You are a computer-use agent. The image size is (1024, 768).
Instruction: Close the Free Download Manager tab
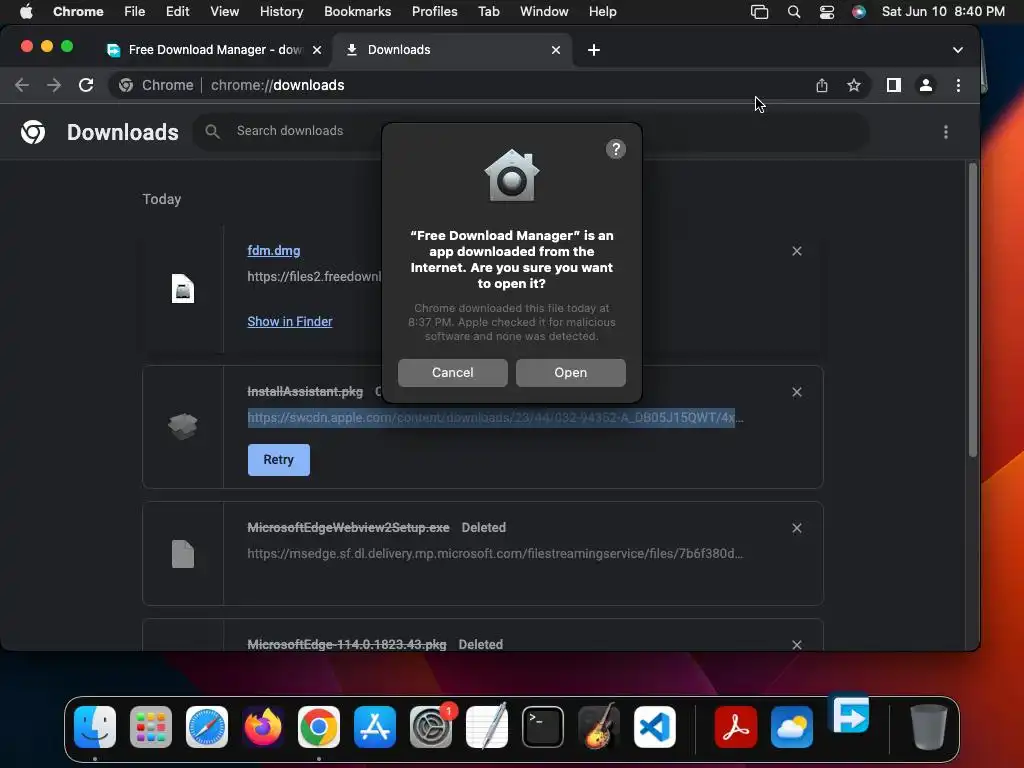click(x=317, y=50)
